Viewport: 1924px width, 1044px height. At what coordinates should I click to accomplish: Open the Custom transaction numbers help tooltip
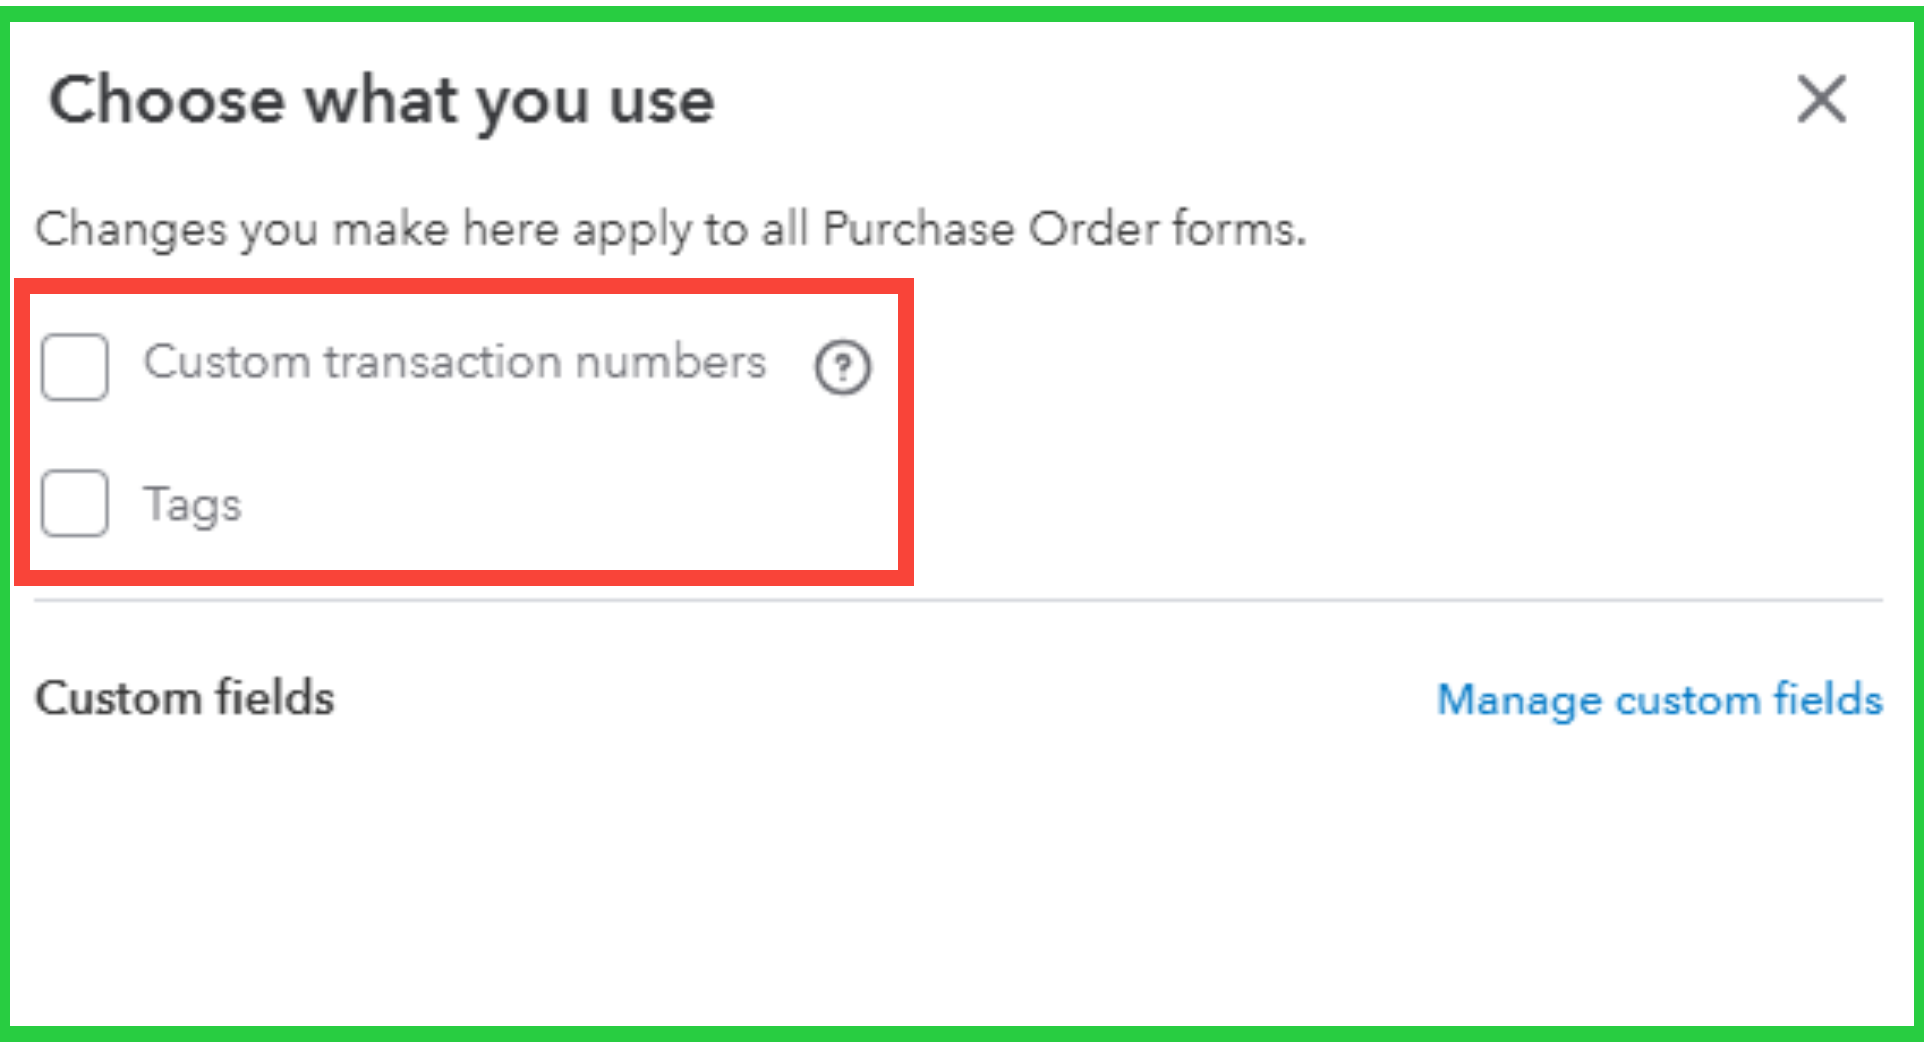click(842, 367)
